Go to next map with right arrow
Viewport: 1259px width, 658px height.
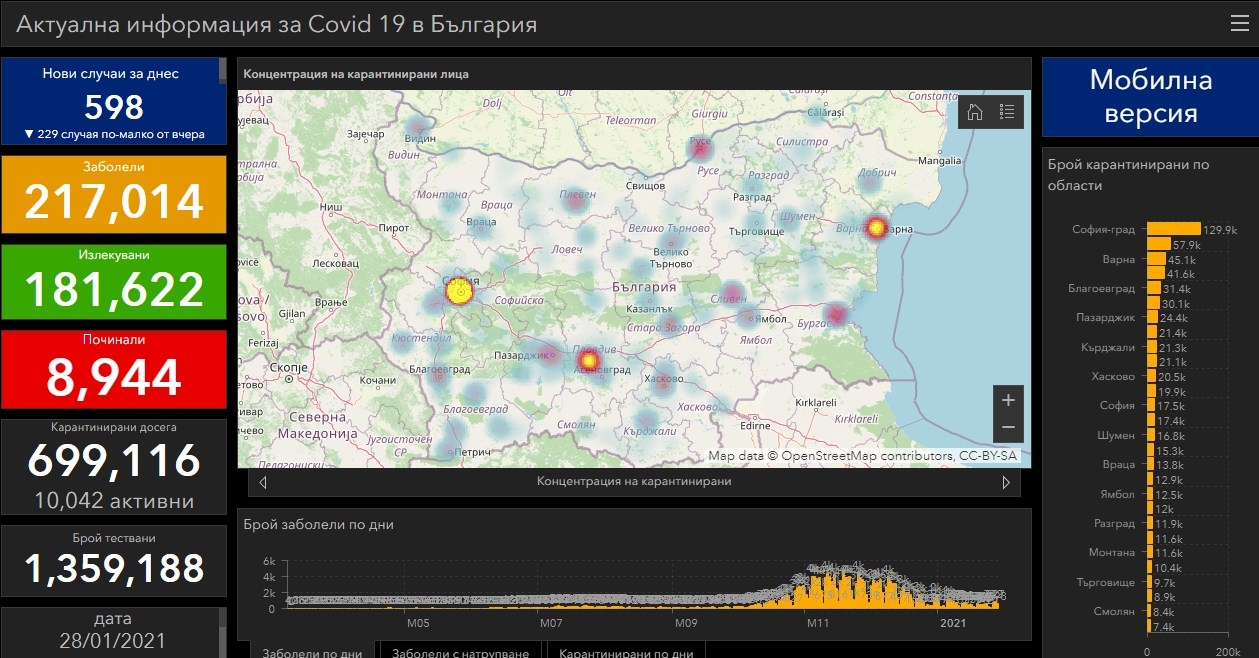(1006, 482)
